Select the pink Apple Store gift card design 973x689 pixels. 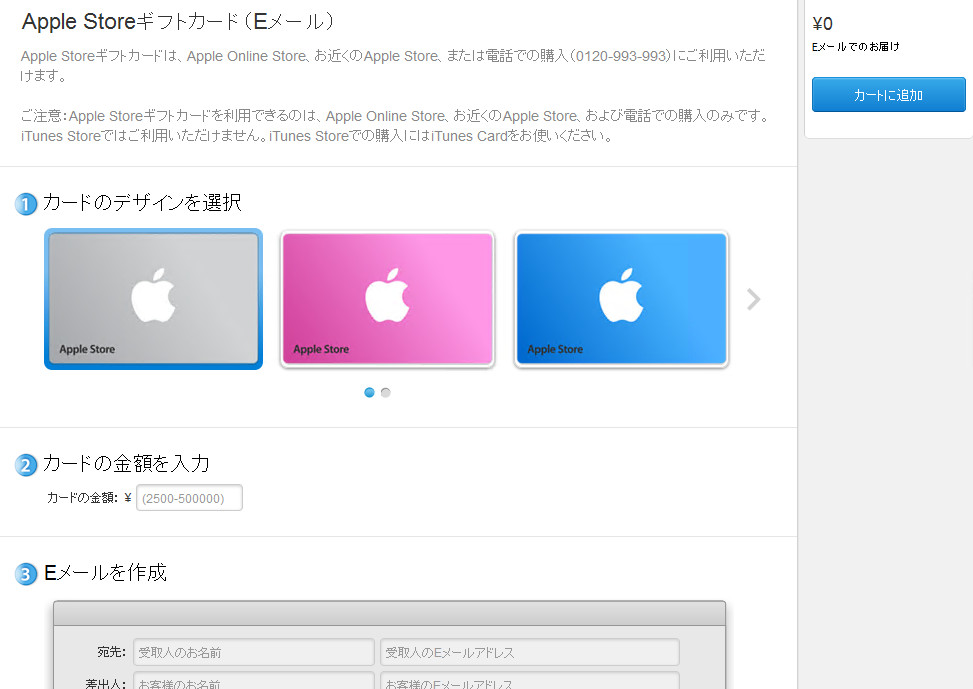(x=387, y=299)
